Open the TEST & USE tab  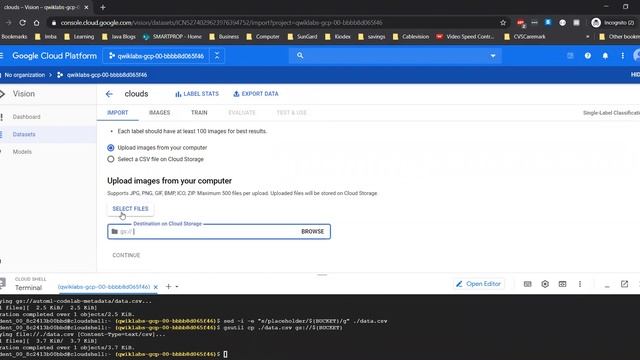coord(291,113)
